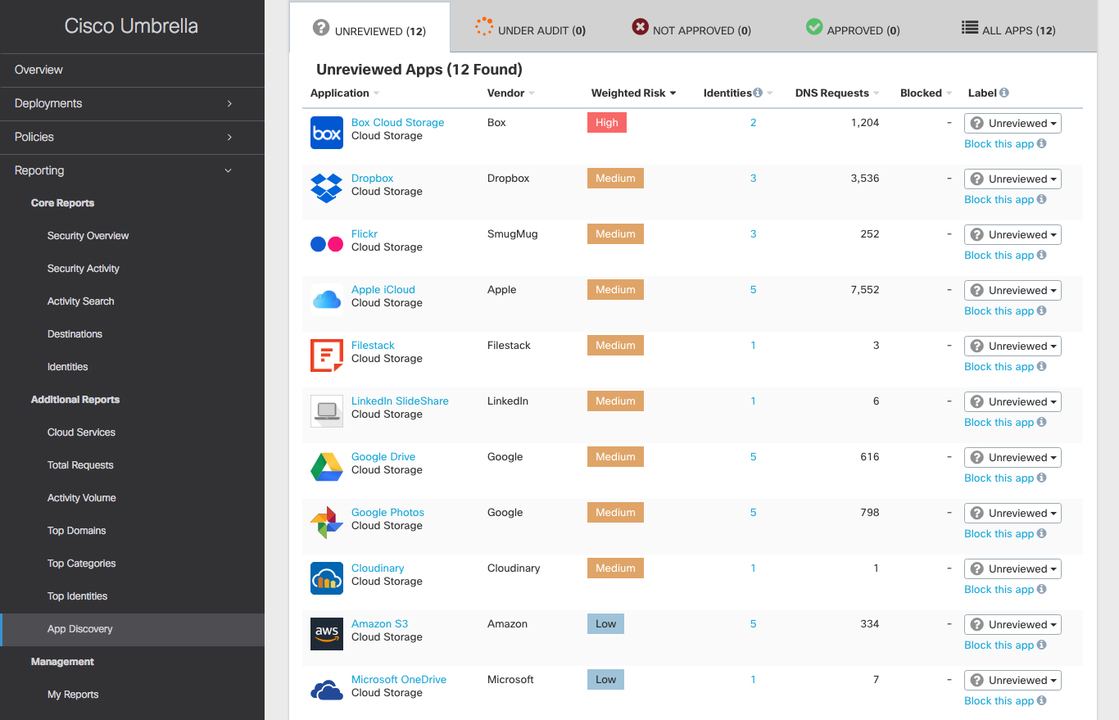Click info icon beside Filestack Block this app

1042,366
